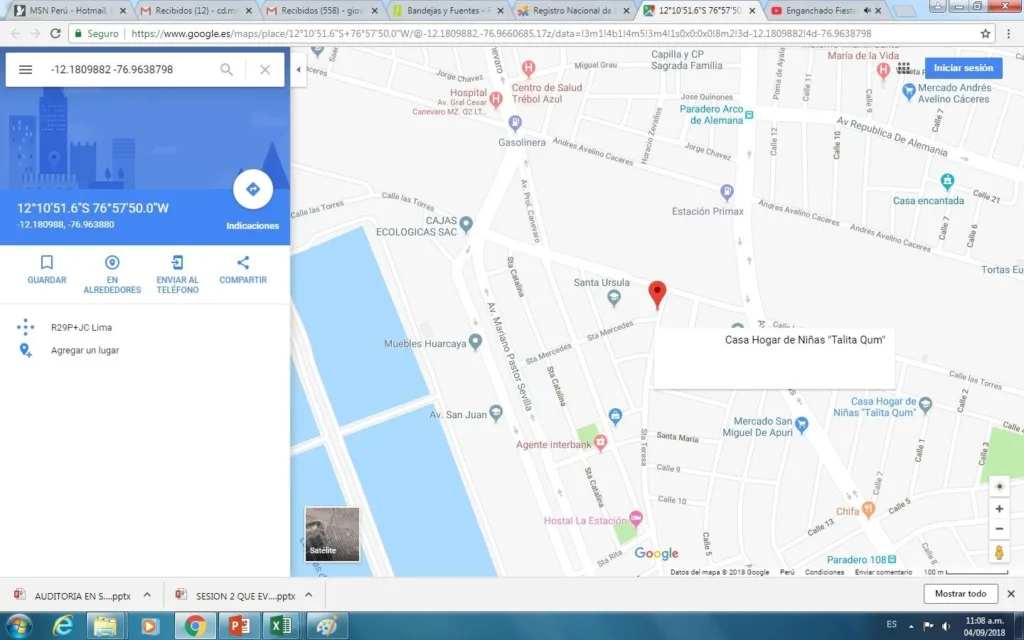Collapse the side panel arrow

[x=298, y=69]
